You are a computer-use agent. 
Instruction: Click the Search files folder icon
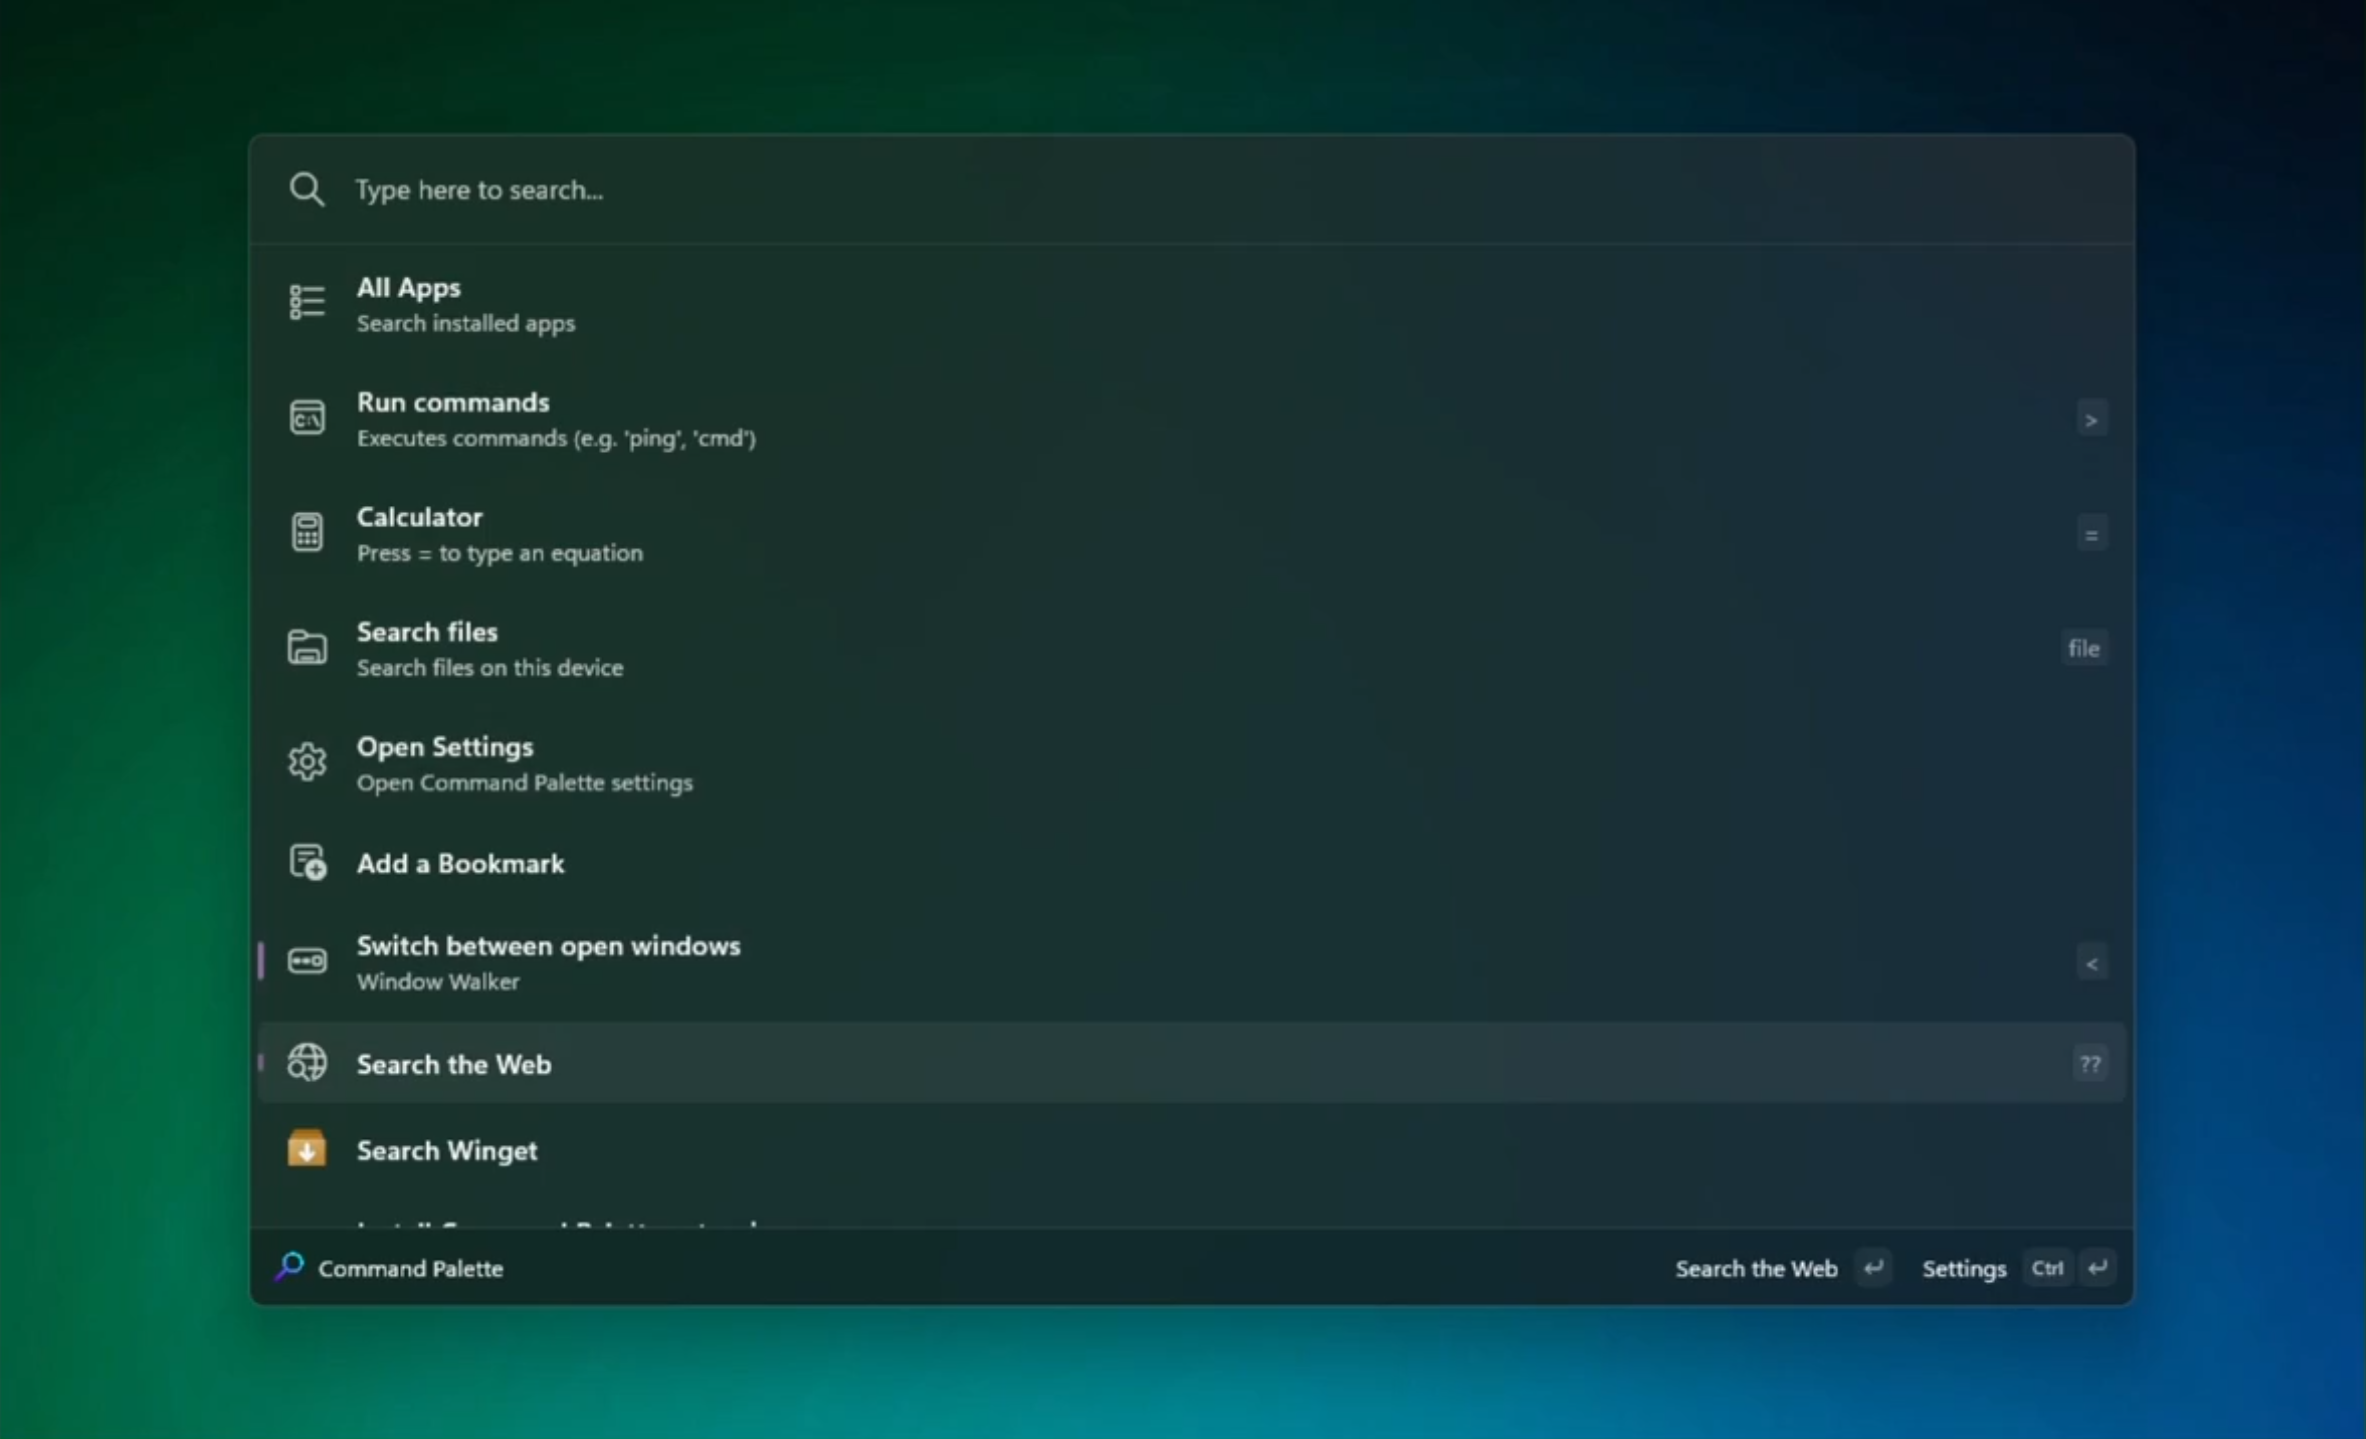click(306, 647)
